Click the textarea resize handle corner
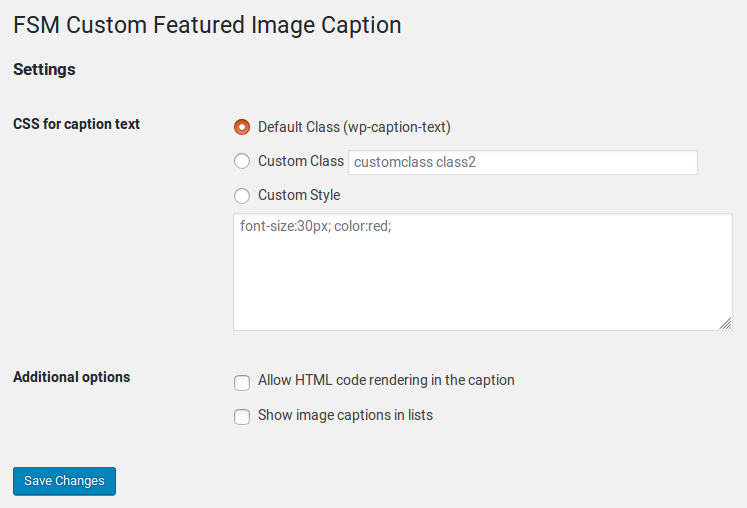The image size is (747, 508). click(725, 323)
